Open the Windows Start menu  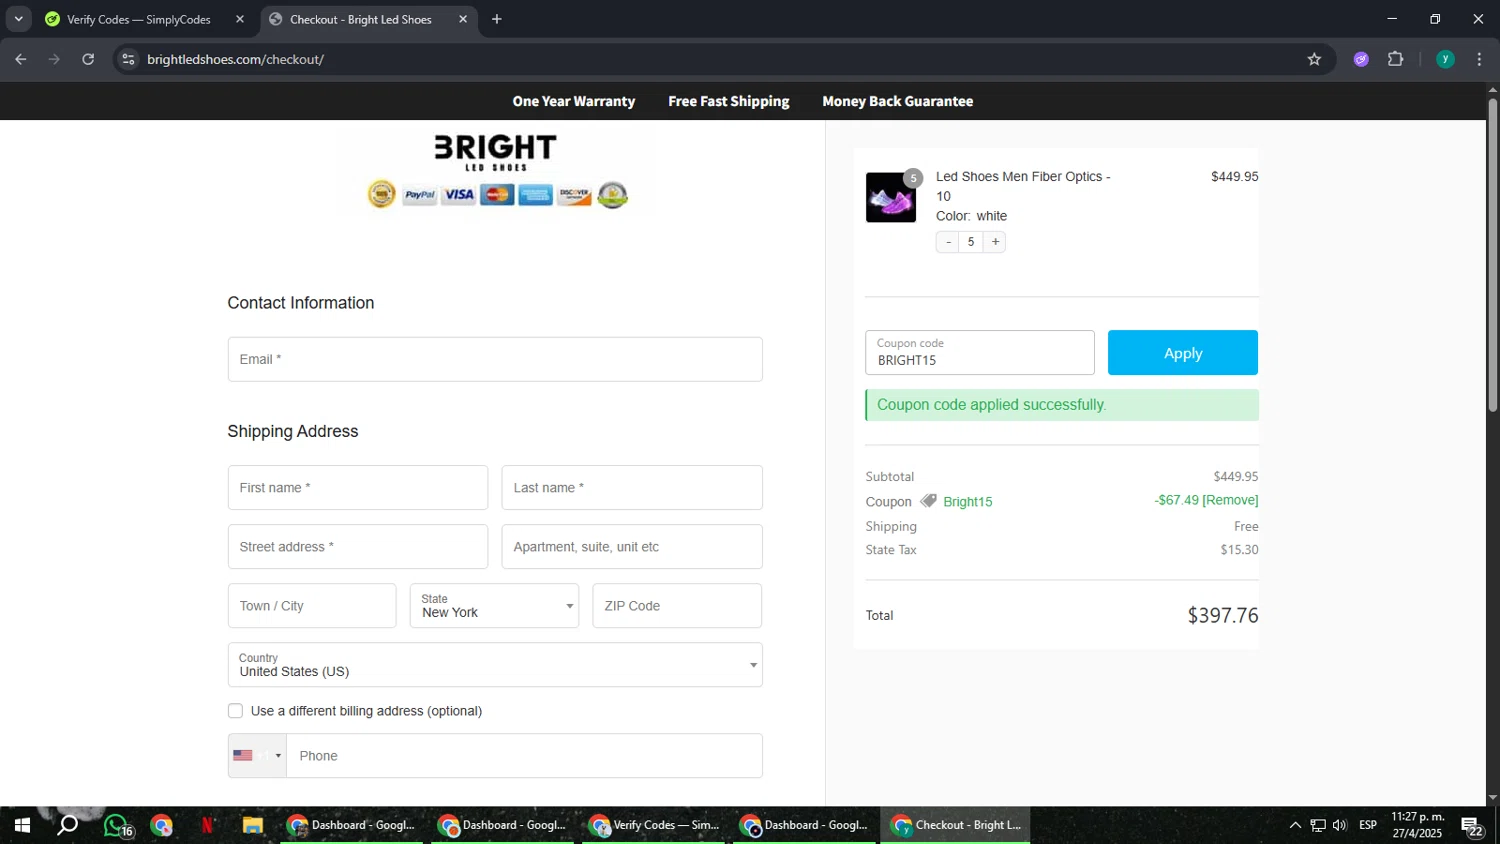21,826
